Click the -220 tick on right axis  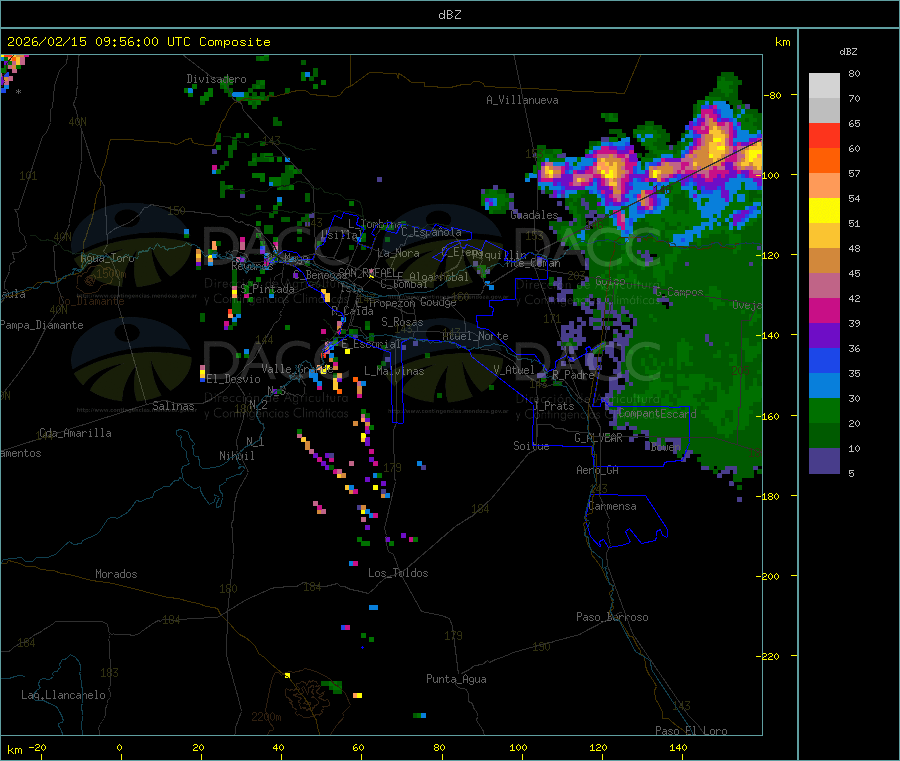[767, 657]
